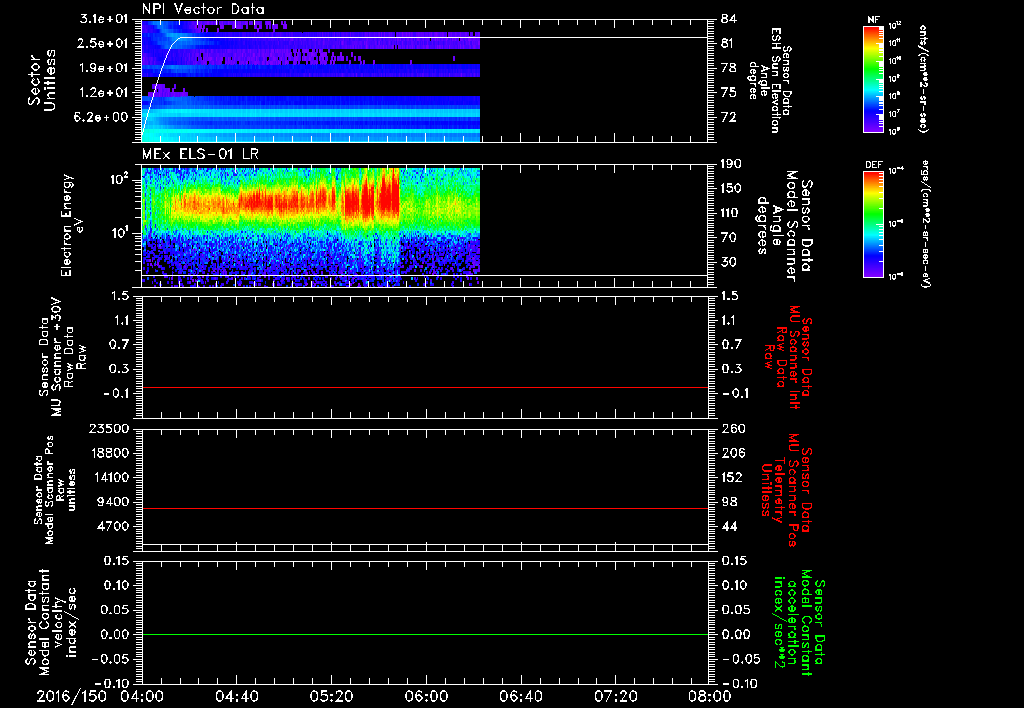This screenshot has width=1024, height=708.
Task: Click the "44" telemetry tick value
Action: pos(728,526)
